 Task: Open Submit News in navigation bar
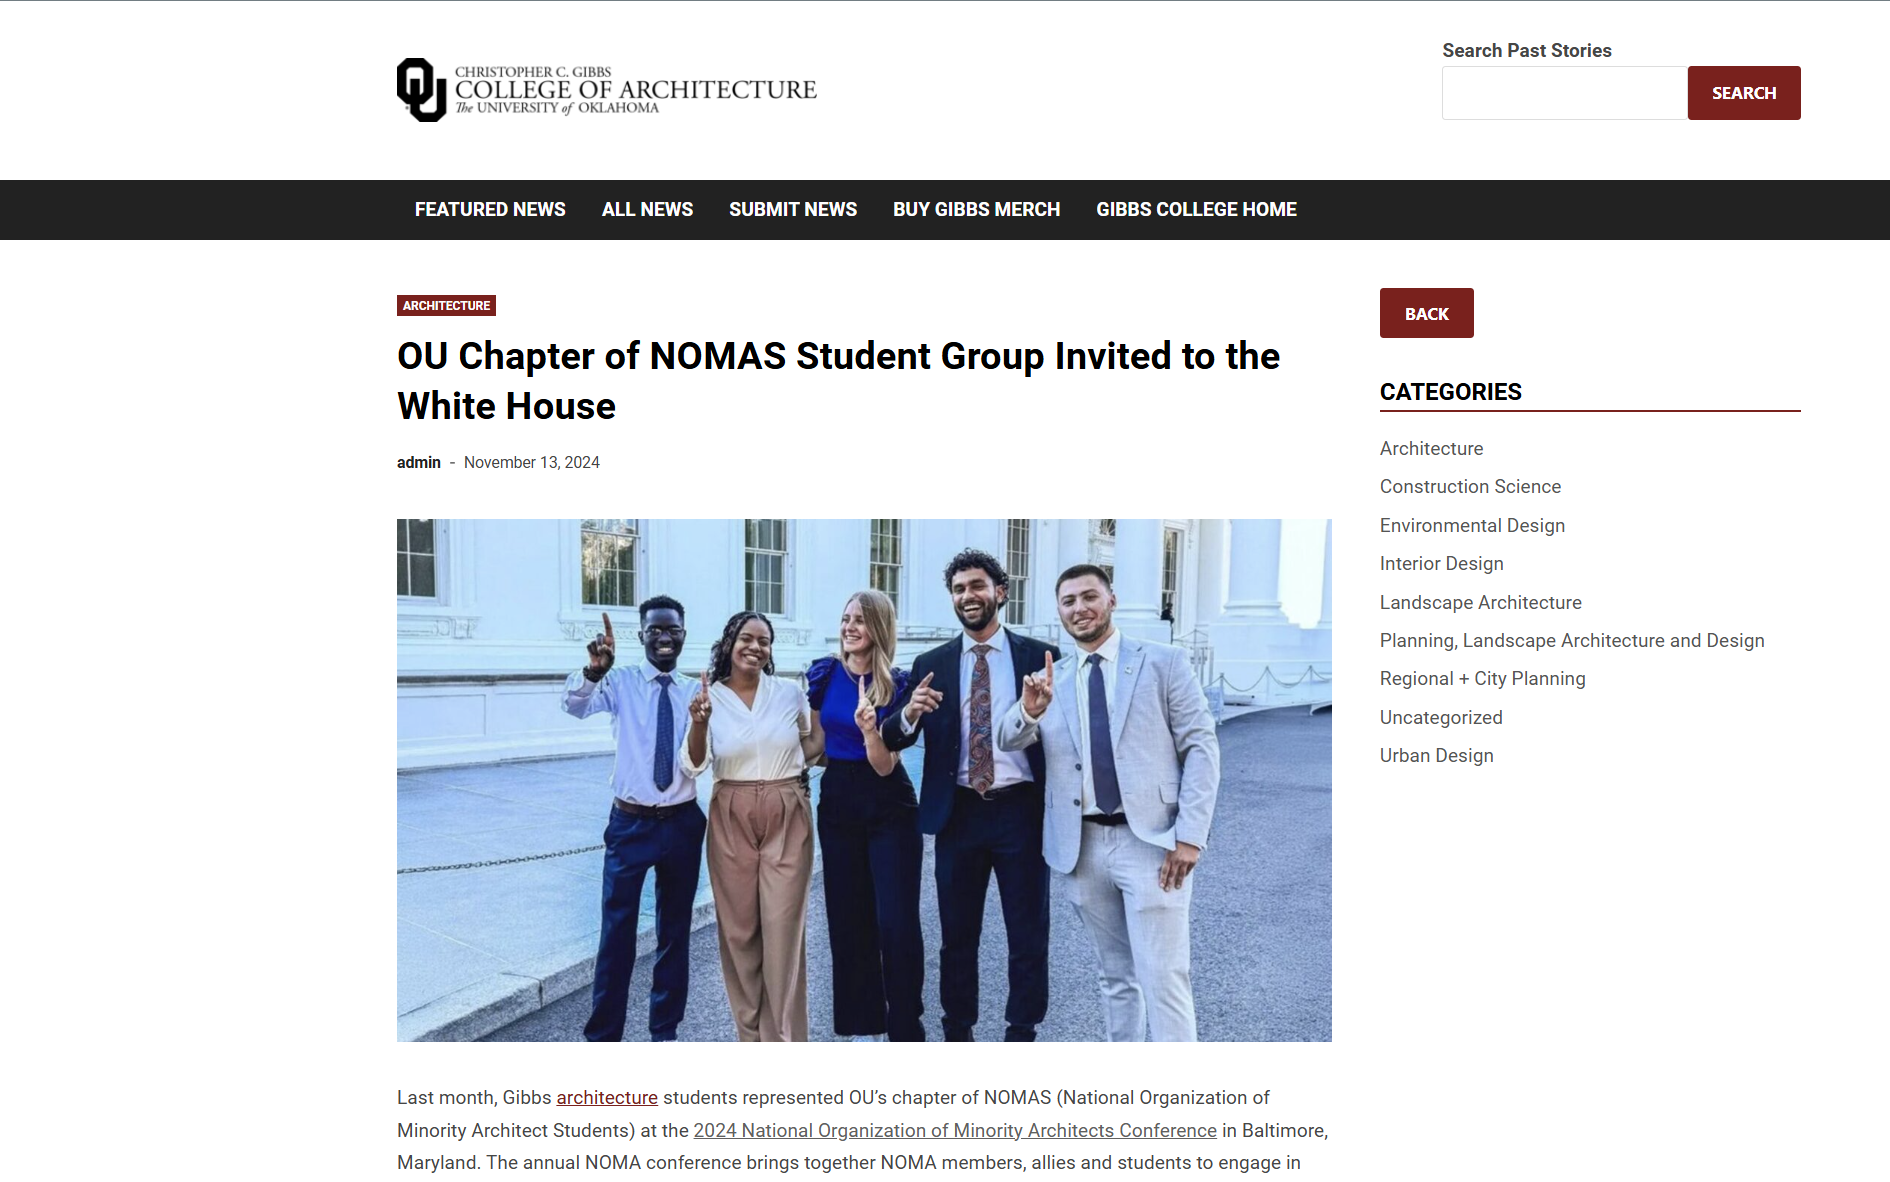coord(793,209)
